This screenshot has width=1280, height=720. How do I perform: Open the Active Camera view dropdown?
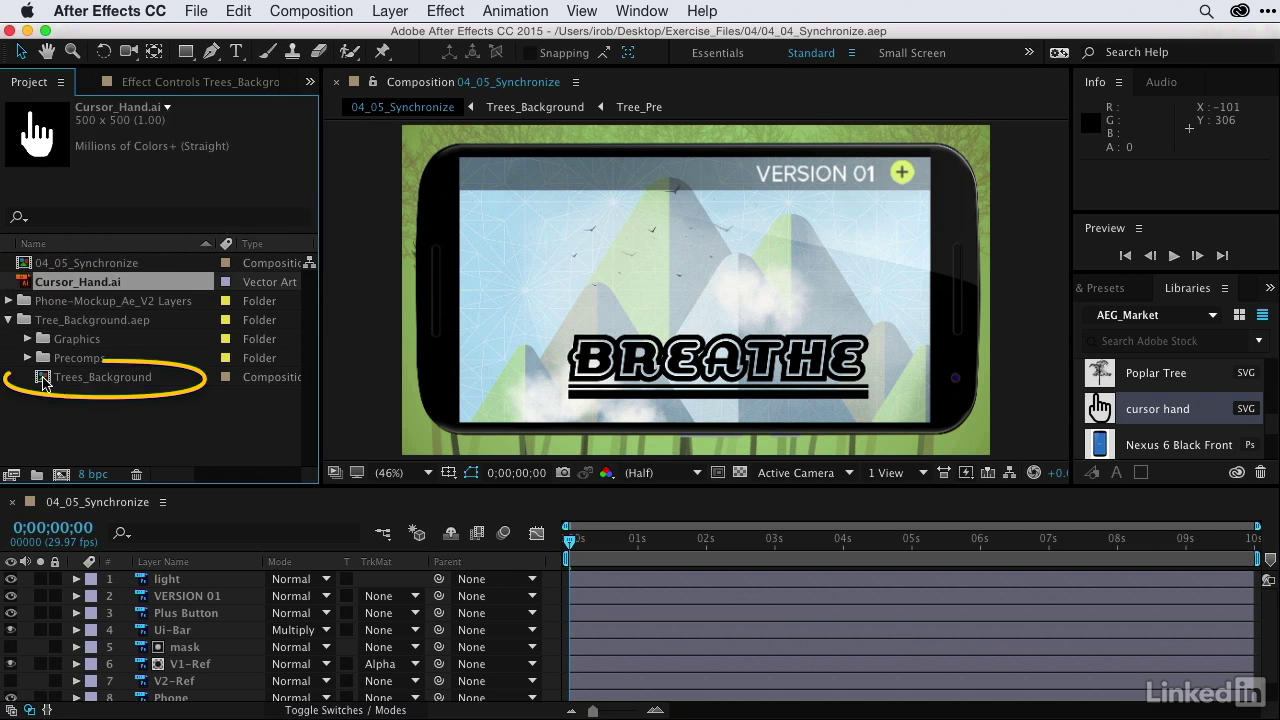tap(805, 473)
